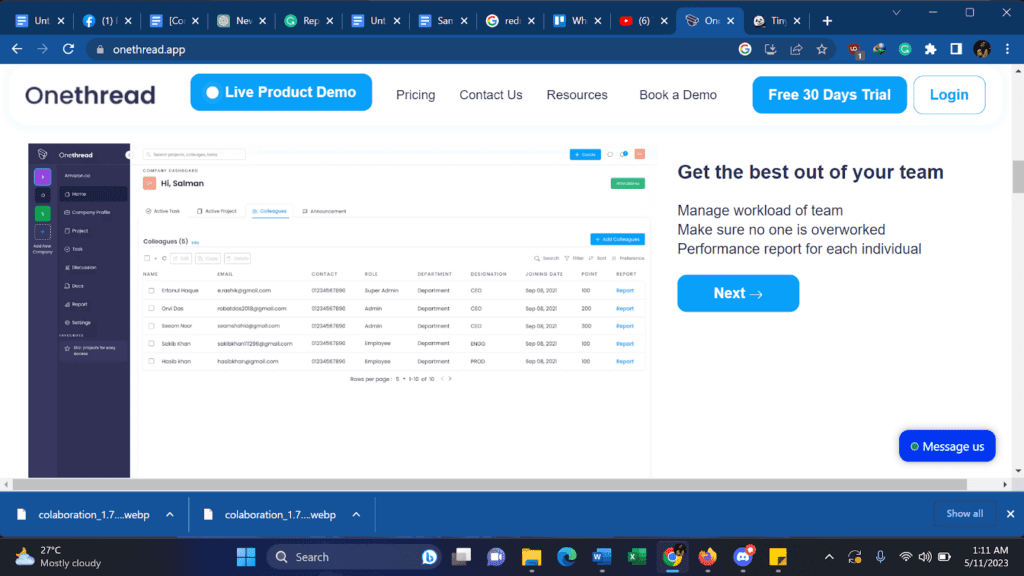Click the Grammarly extension icon in toolbar
The height and width of the screenshot is (576, 1024).
(904, 49)
